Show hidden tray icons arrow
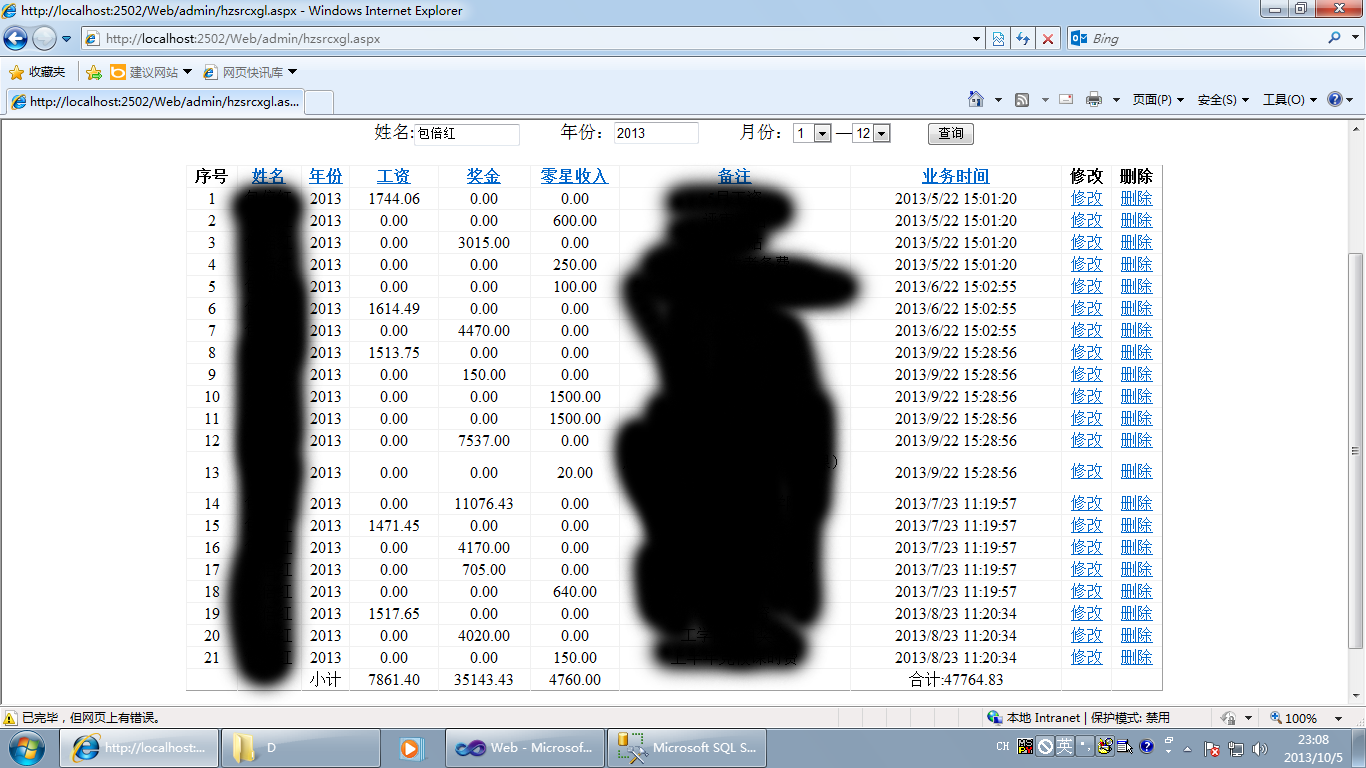 (1187, 748)
